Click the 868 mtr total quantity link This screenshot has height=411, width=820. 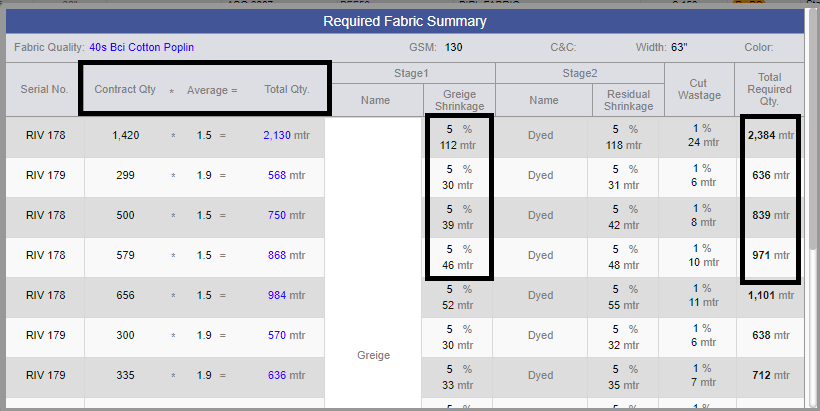[x=286, y=255]
